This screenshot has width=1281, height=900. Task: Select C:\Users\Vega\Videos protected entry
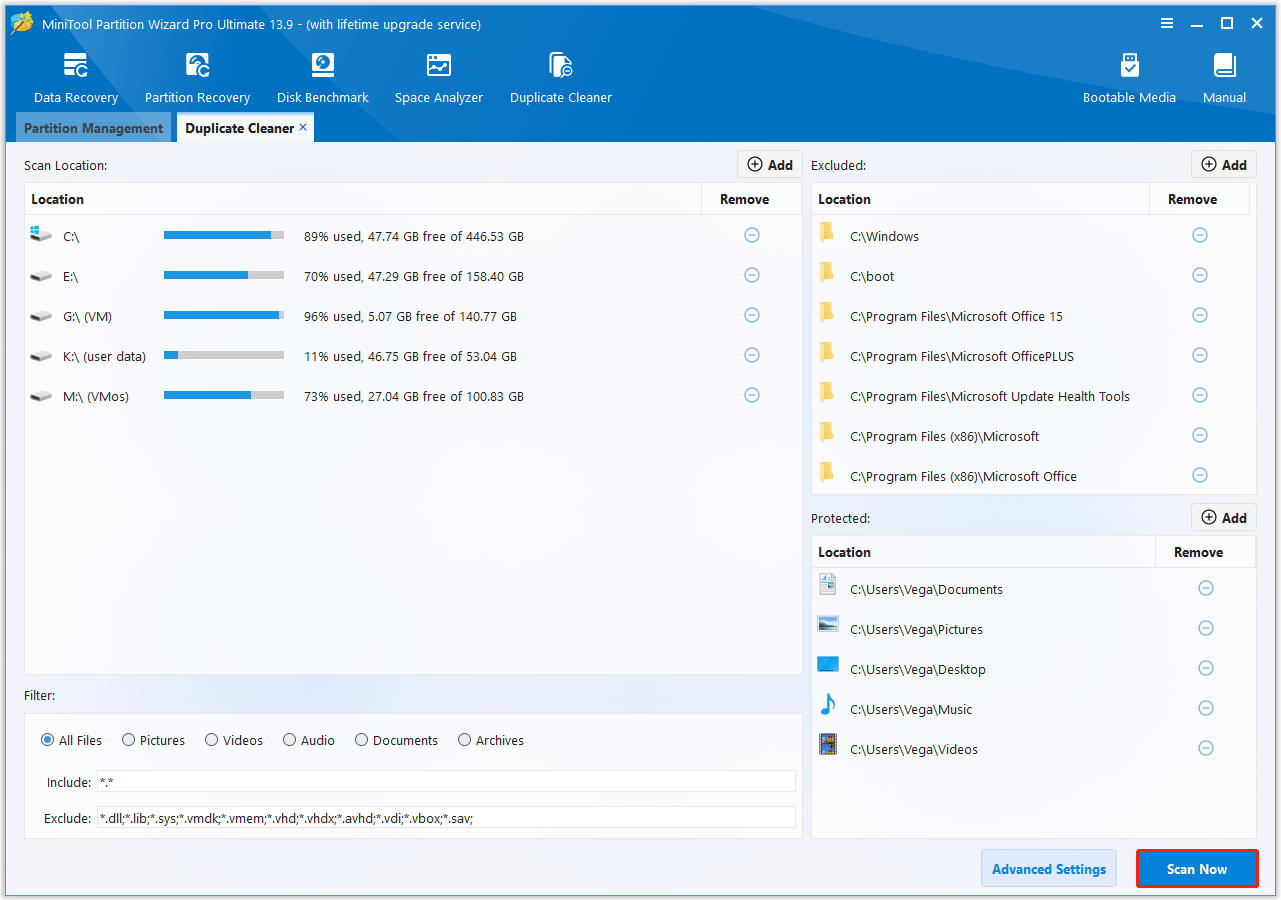tap(1034, 749)
